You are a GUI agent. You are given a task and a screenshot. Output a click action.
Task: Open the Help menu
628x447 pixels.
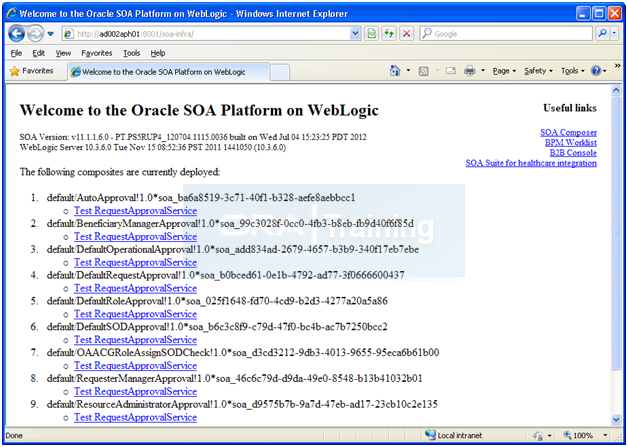[x=158, y=53]
